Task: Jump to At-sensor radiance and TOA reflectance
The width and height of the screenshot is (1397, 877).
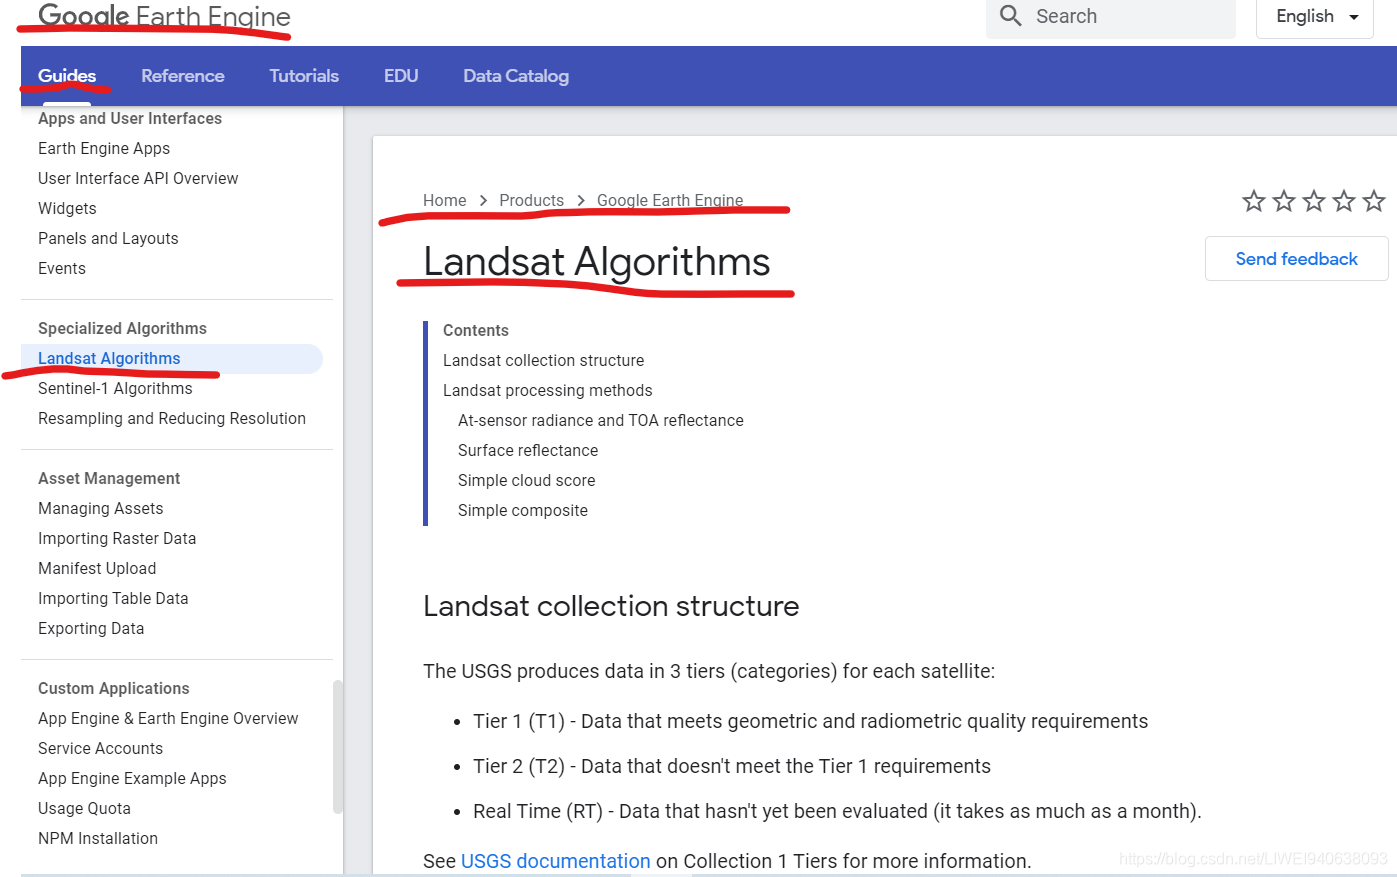Action: pyautogui.click(x=600, y=420)
